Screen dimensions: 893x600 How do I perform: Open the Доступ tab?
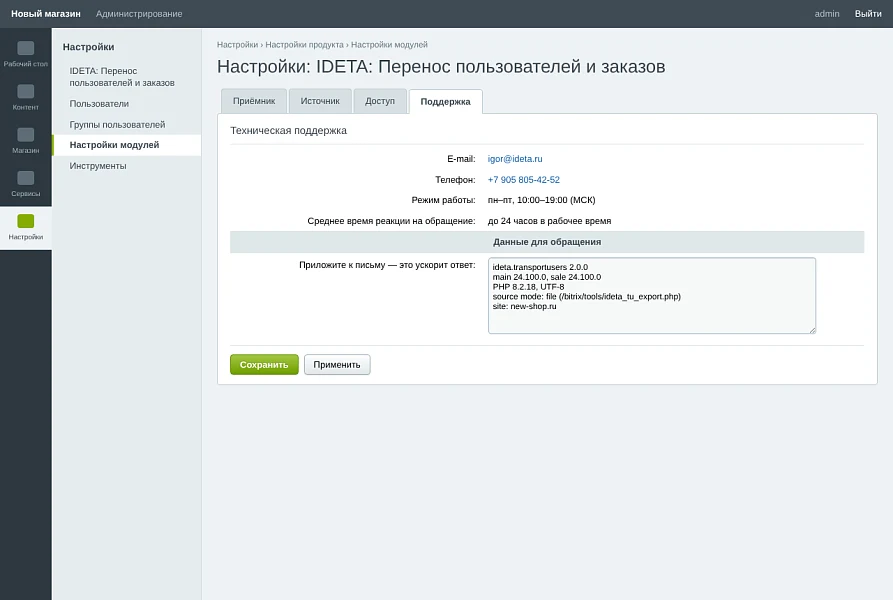380,101
